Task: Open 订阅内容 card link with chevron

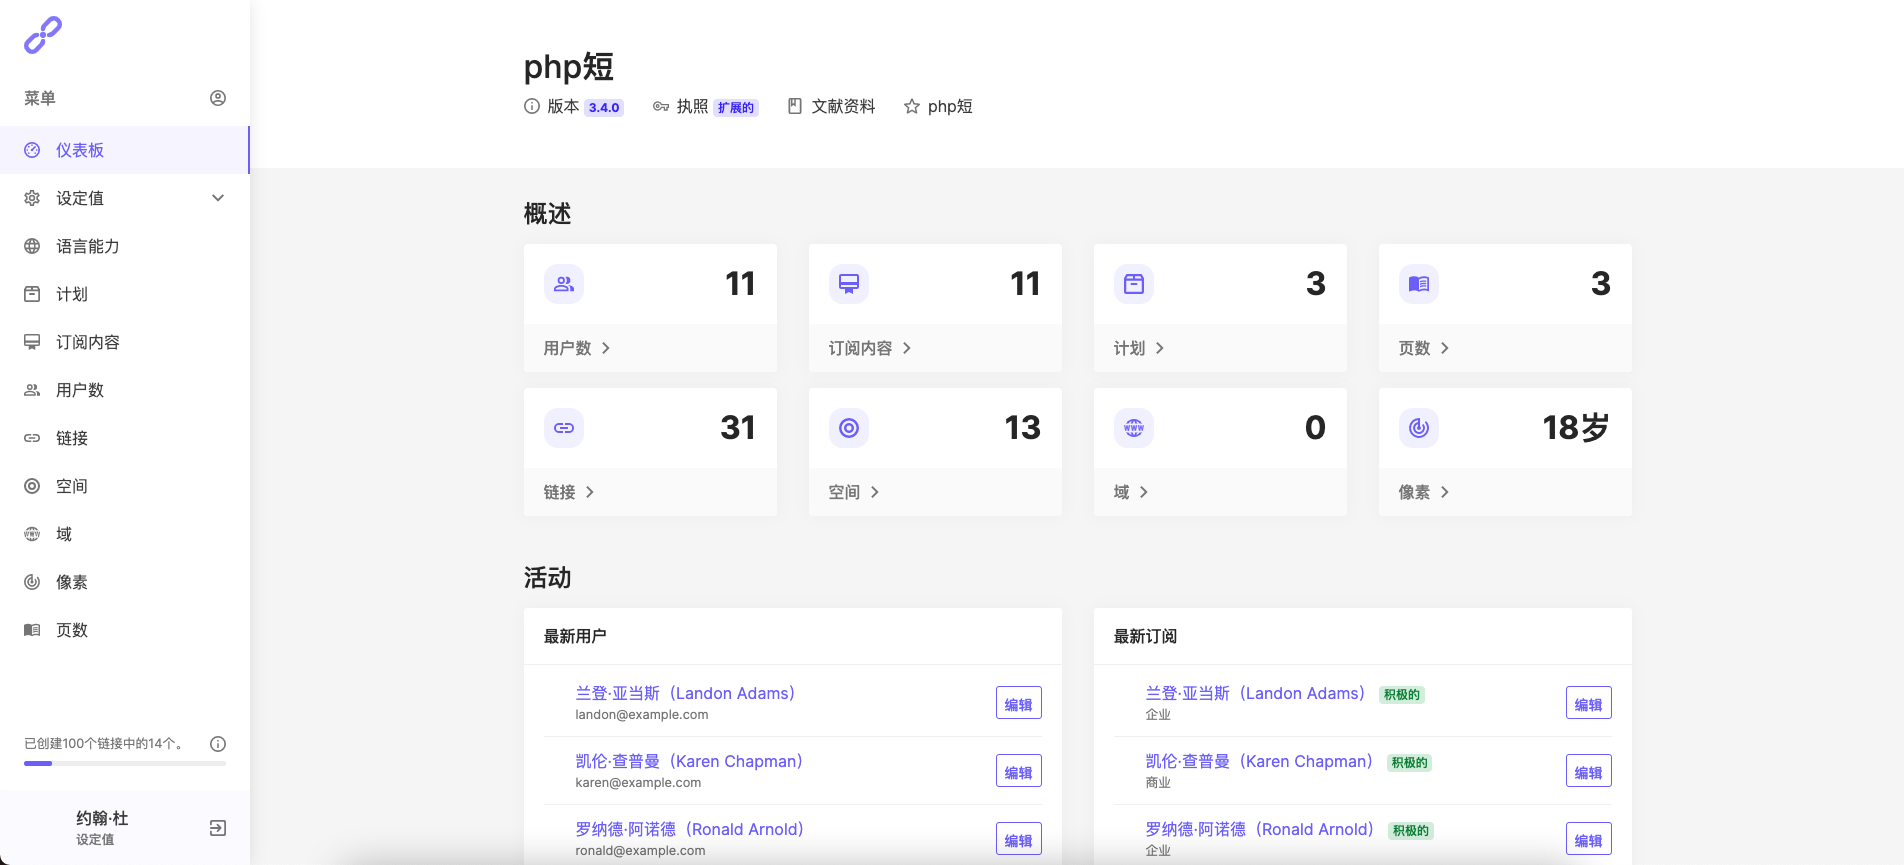Action: pos(870,348)
